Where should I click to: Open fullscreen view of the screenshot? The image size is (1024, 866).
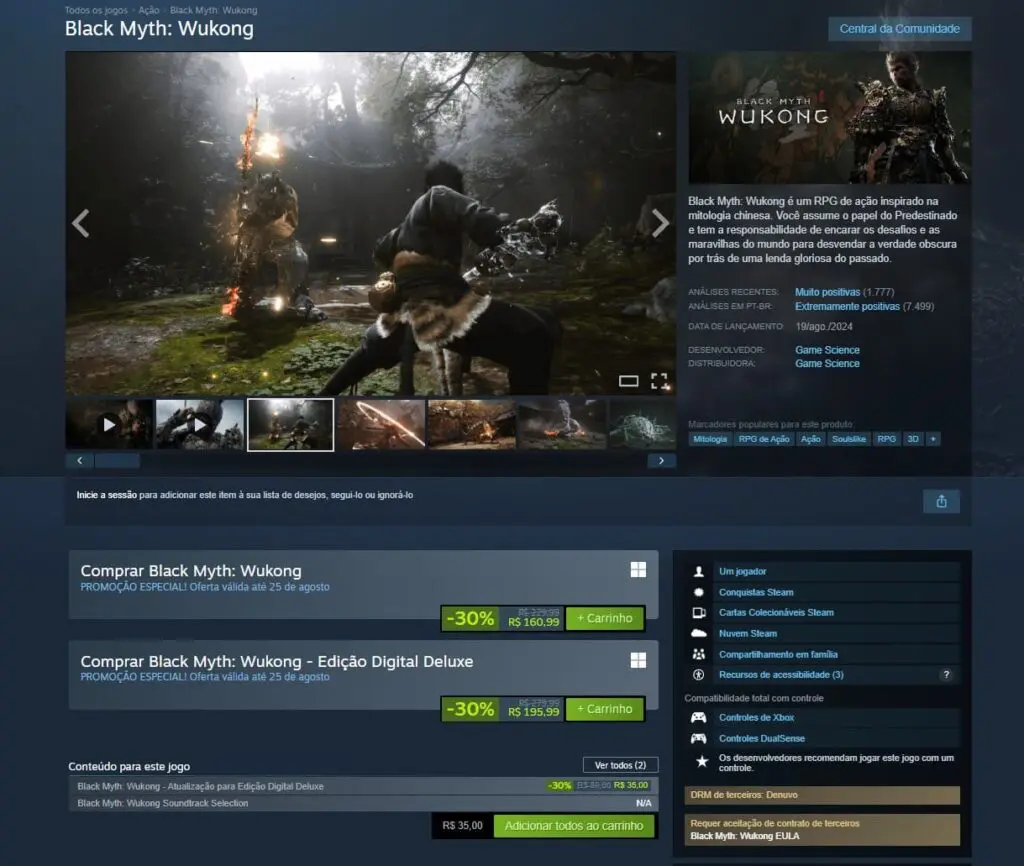pyautogui.click(x=659, y=381)
